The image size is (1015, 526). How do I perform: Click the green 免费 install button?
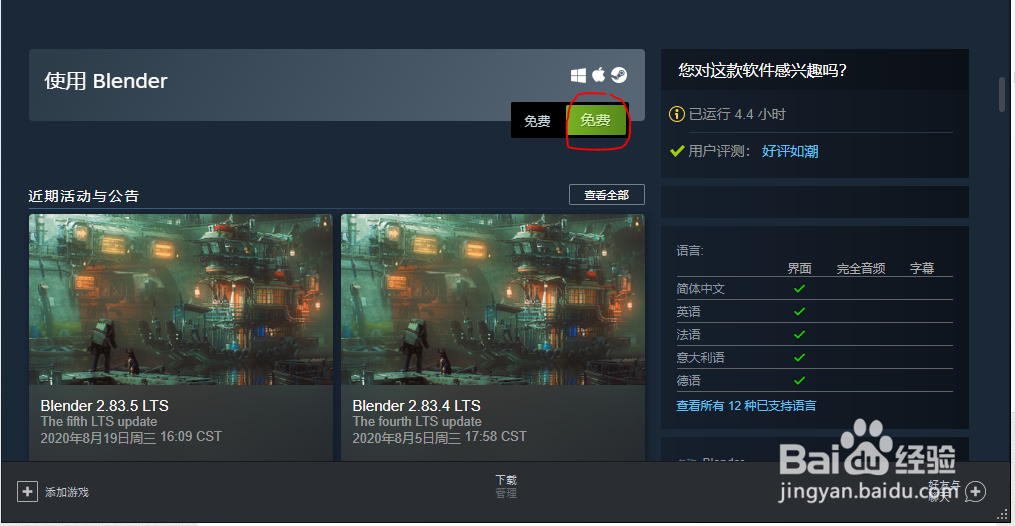pyautogui.click(x=596, y=120)
